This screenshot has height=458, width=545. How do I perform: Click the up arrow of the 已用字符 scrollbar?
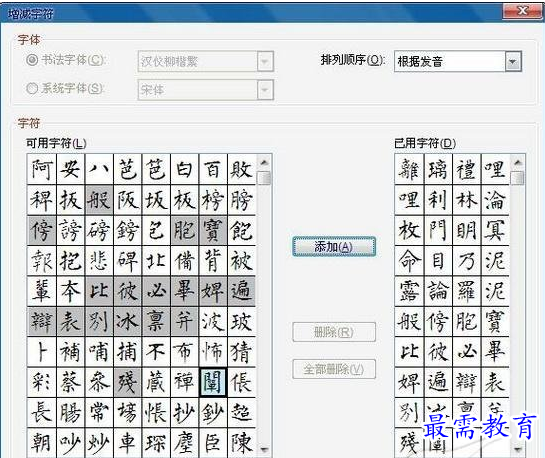pyautogui.click(x=518, y=162)
